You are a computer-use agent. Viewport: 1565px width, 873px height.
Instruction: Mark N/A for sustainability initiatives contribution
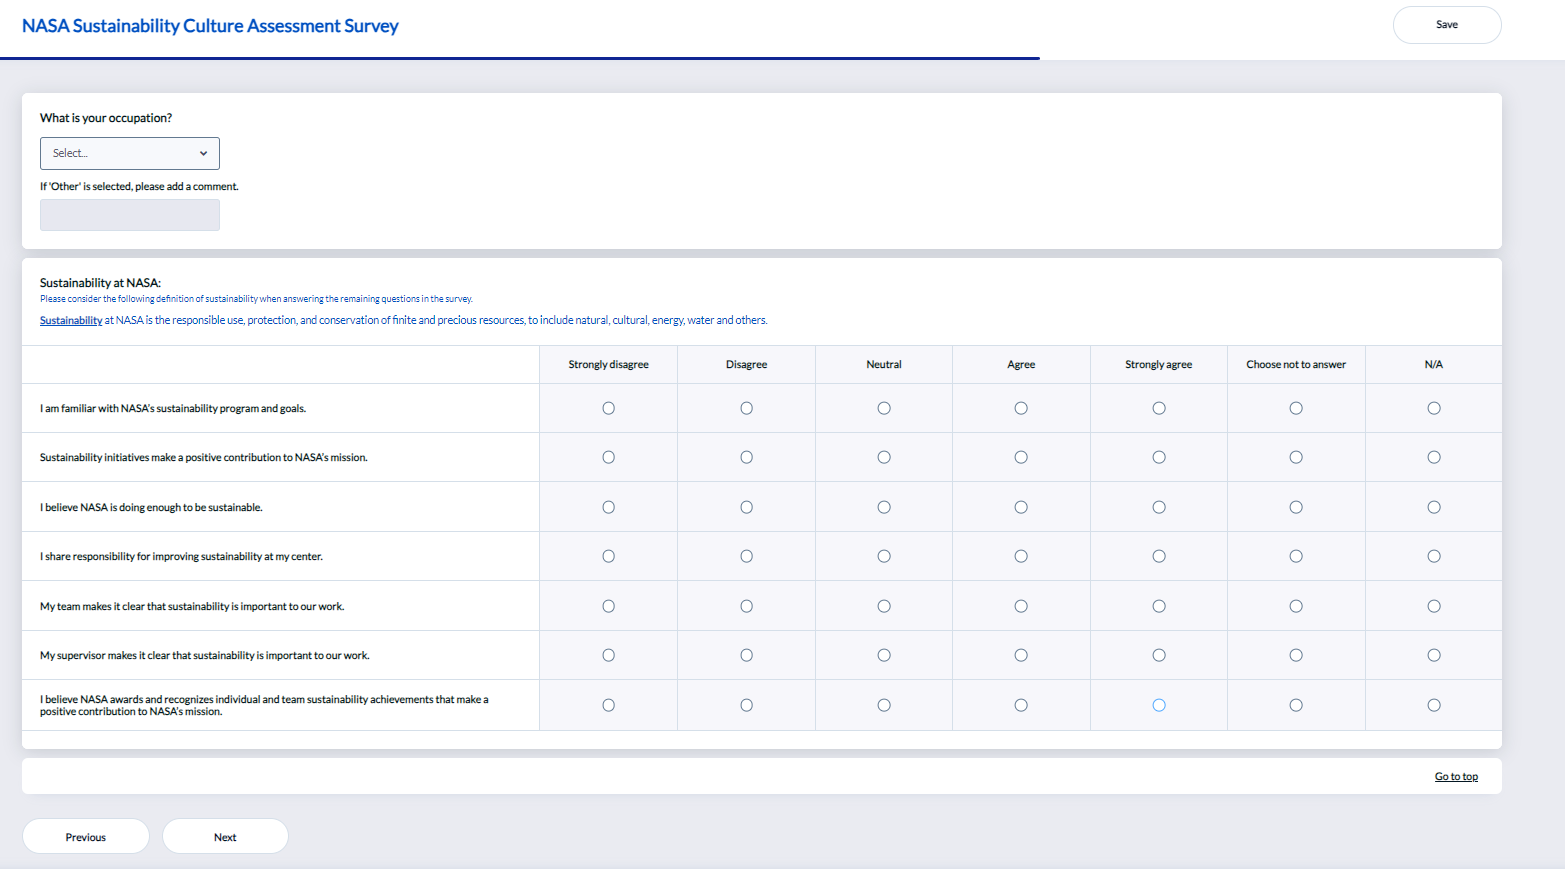[1434, 457]
